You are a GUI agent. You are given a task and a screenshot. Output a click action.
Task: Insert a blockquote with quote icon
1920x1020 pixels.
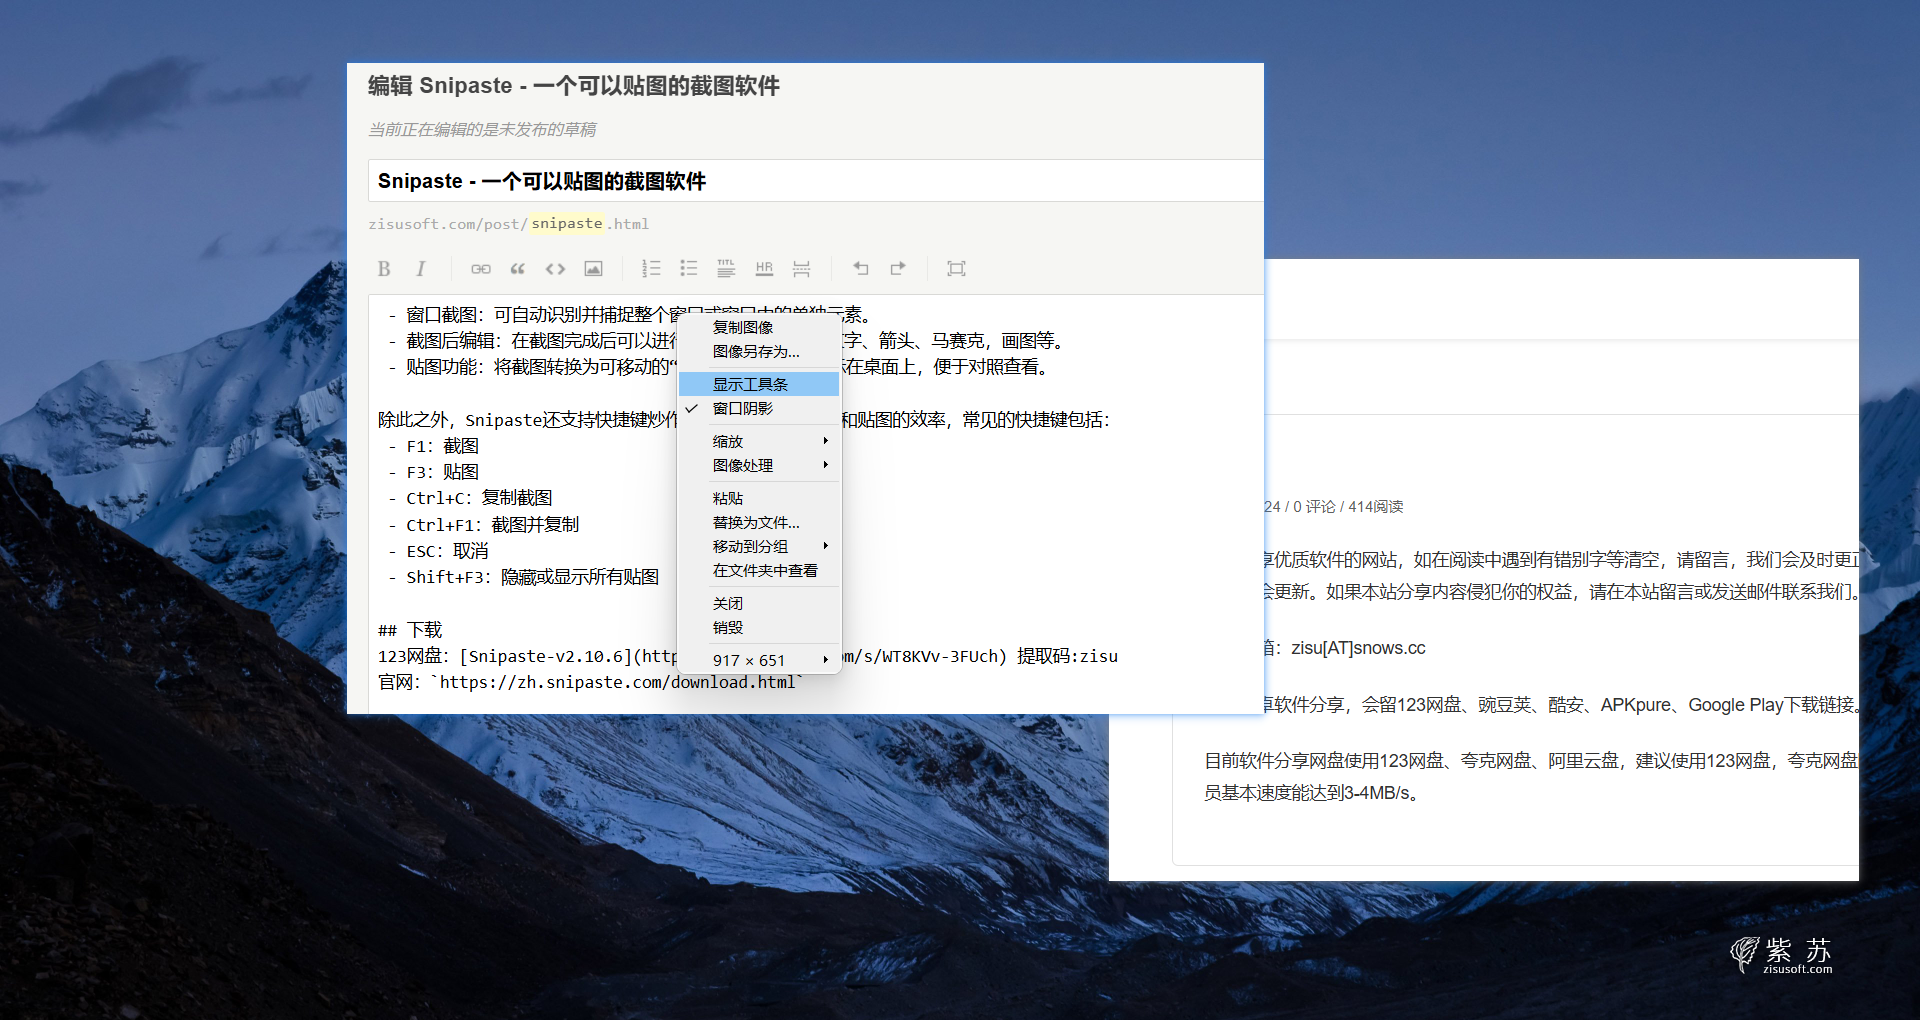pyautogui.click(x=518, y=268)
